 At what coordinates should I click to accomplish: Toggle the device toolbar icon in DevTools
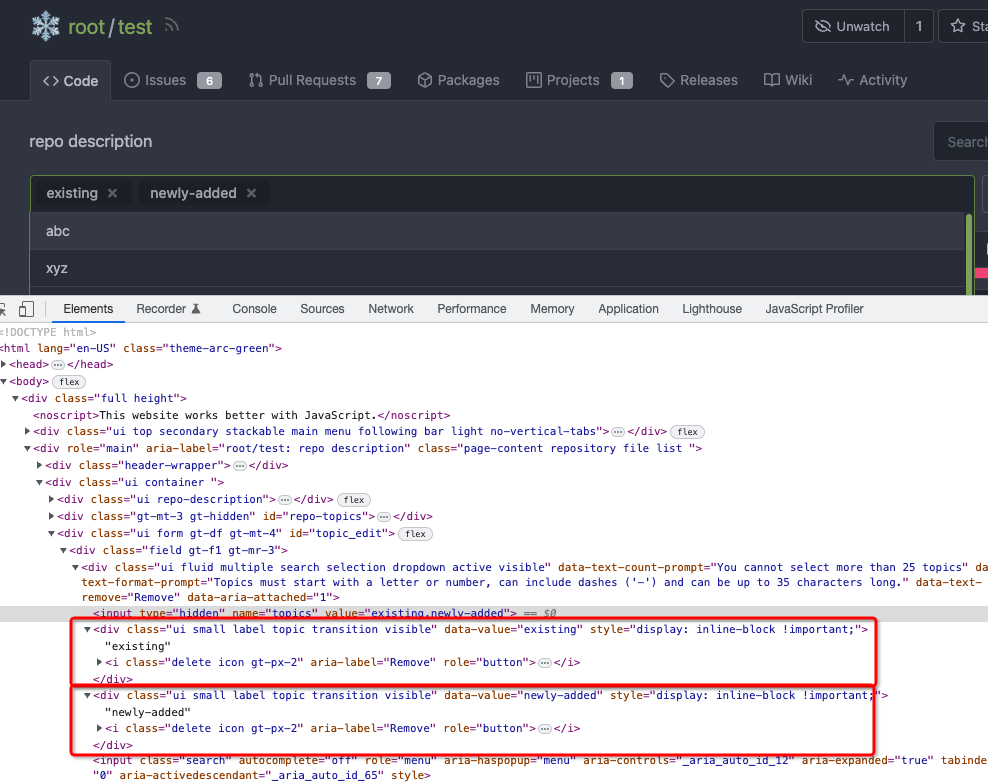pyautogui.click(x=26, y=309)
